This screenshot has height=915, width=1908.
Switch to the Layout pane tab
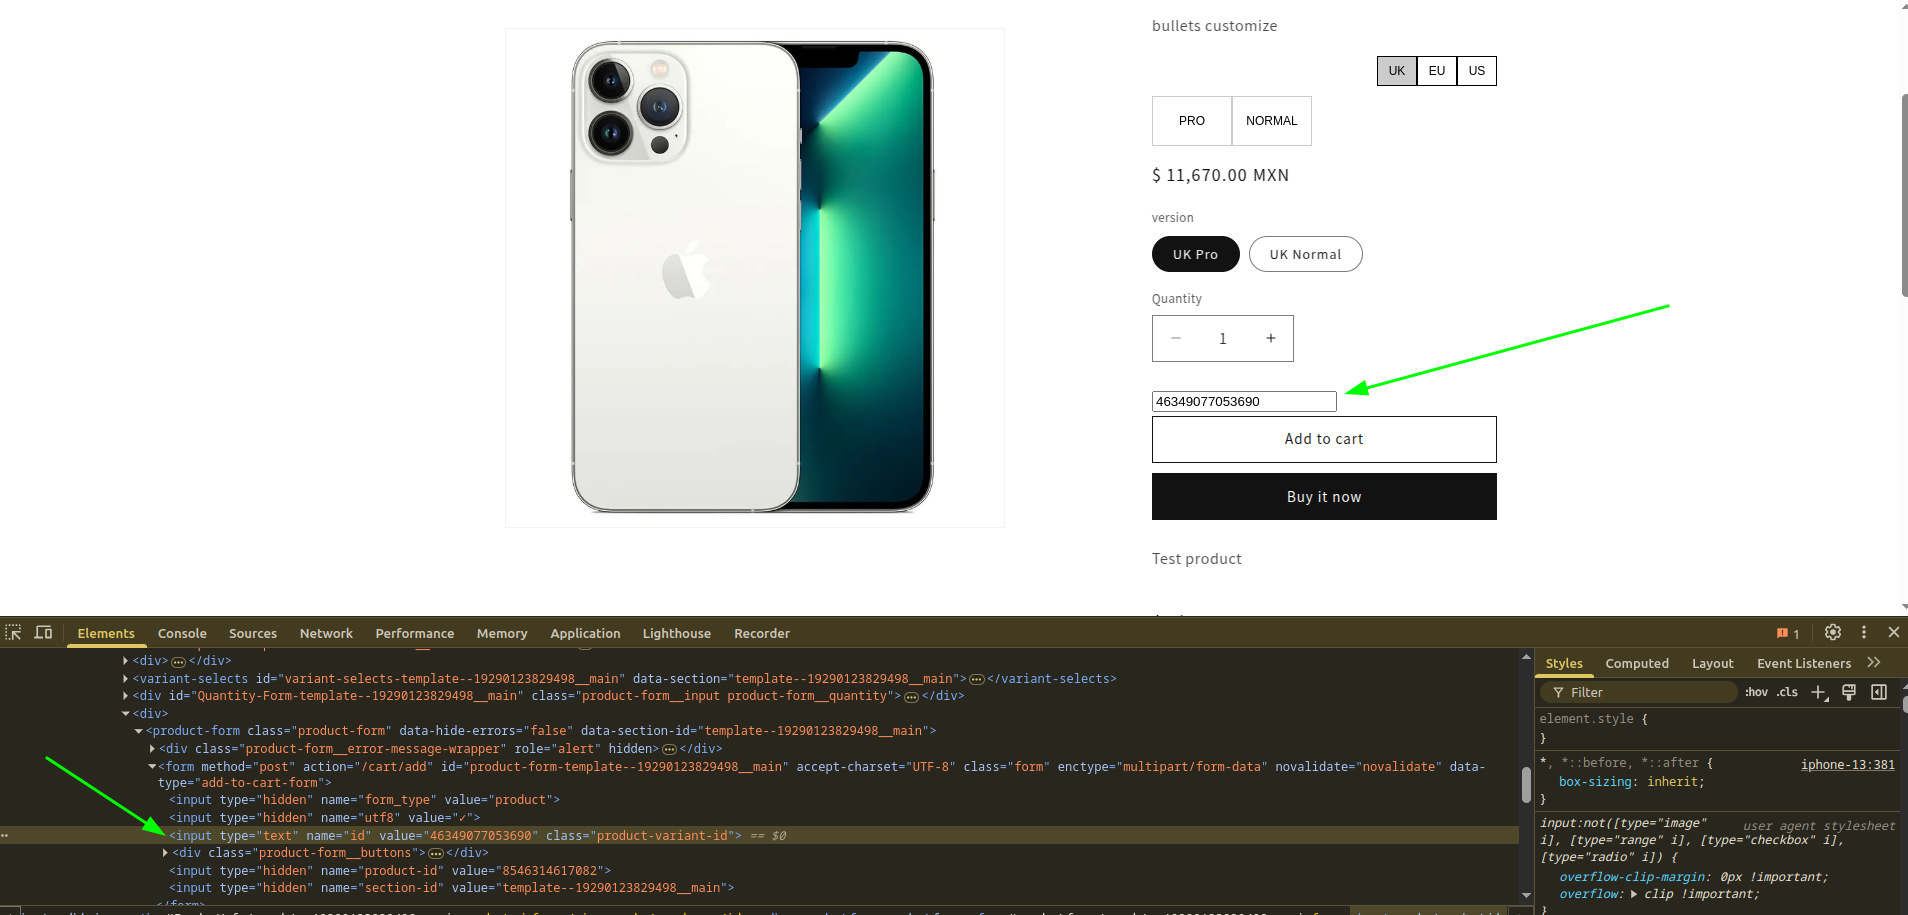pyautogui.click(x=1713, y=663)
